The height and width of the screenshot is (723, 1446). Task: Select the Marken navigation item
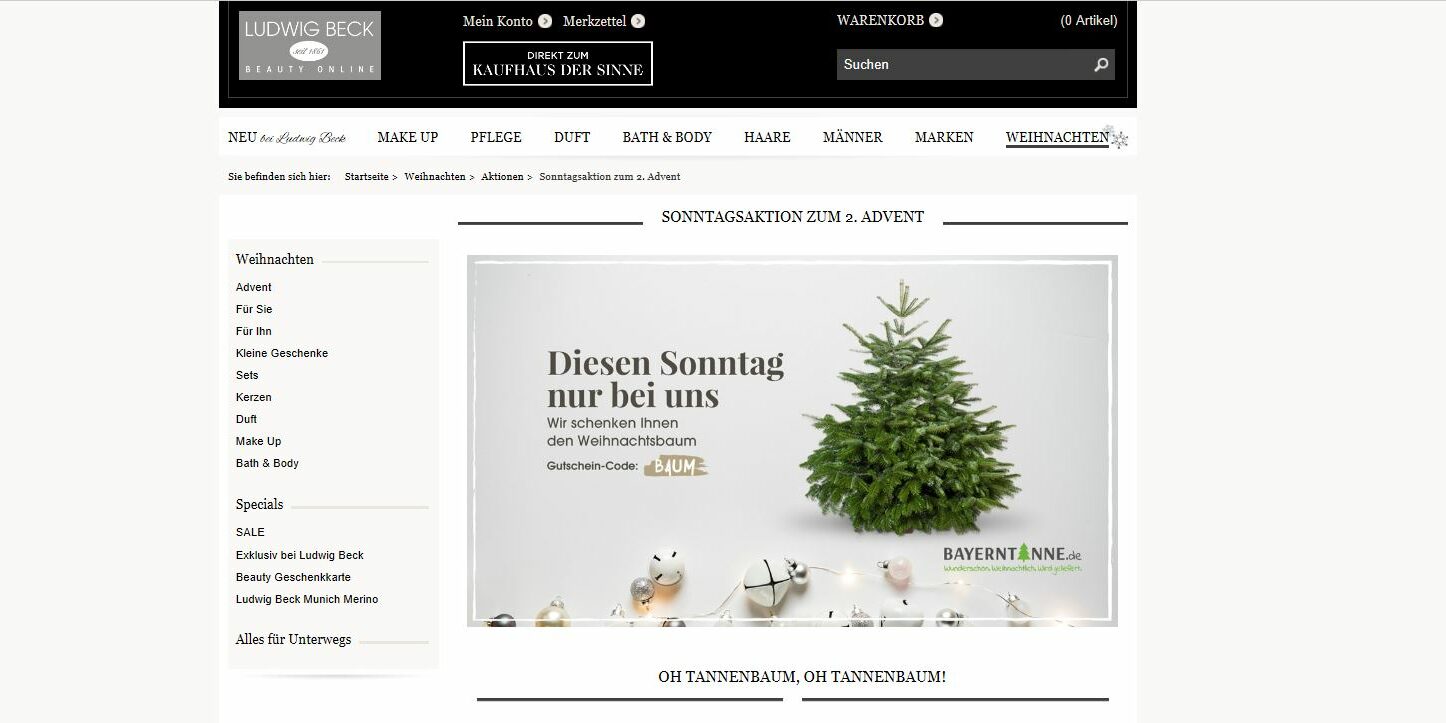pyautogui.click(x=944, y=137)
